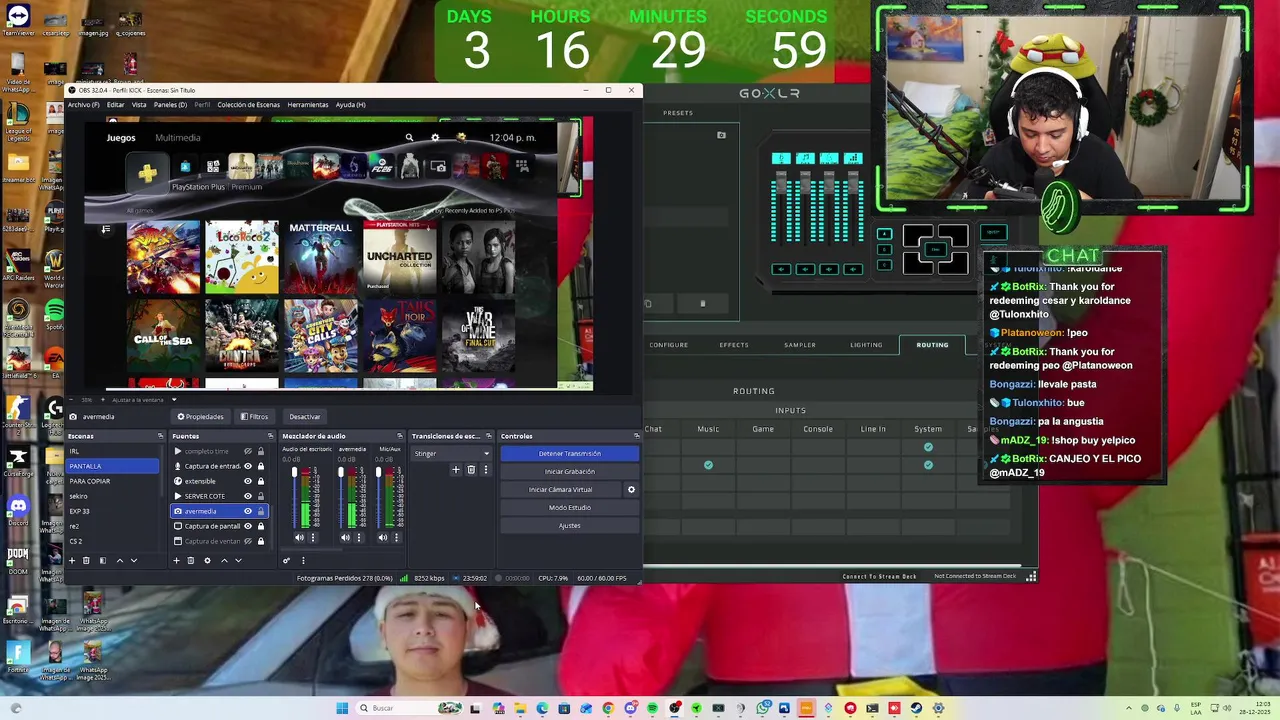The height and width of the screenshot is (720, 1280).
Task: Open transition properties dots menu
Action: click(486, 469)
